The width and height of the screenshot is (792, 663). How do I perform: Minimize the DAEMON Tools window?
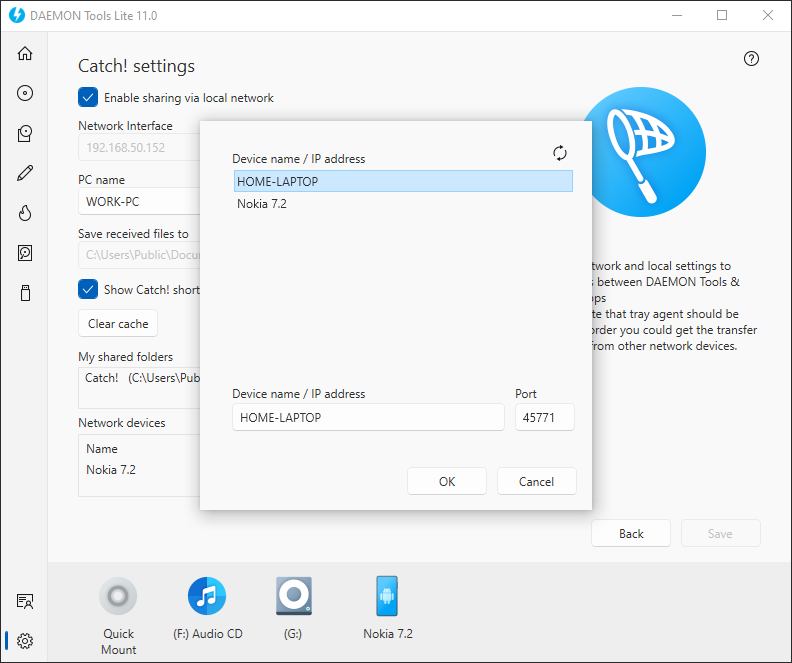tap(677, 15)
